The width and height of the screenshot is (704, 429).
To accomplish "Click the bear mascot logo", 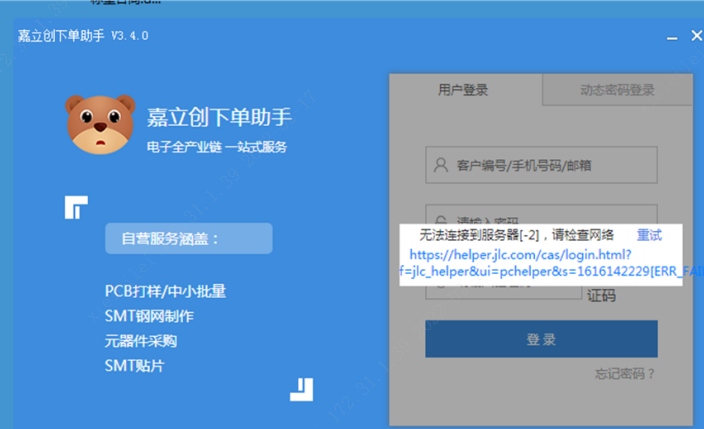I will (x=100, y=124).
